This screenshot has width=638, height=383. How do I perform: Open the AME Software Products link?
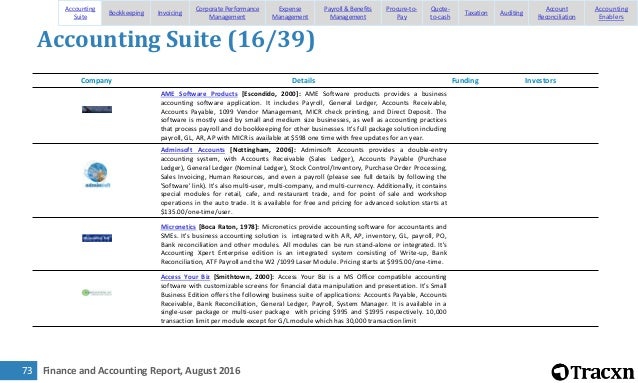[199, 94]
